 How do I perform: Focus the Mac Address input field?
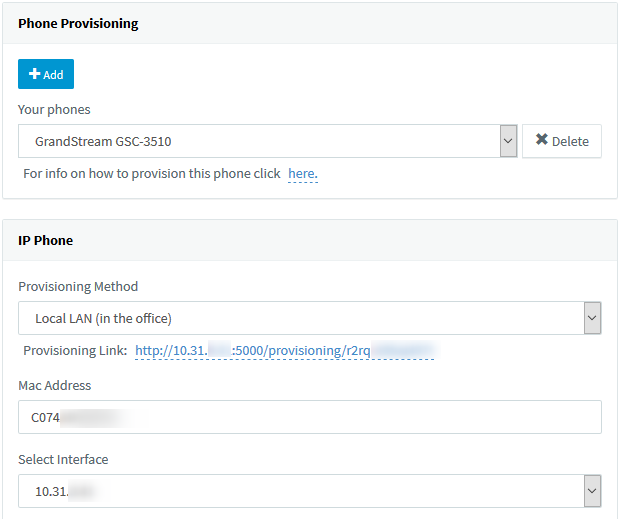pyautogui.click(x=310, y=417)
